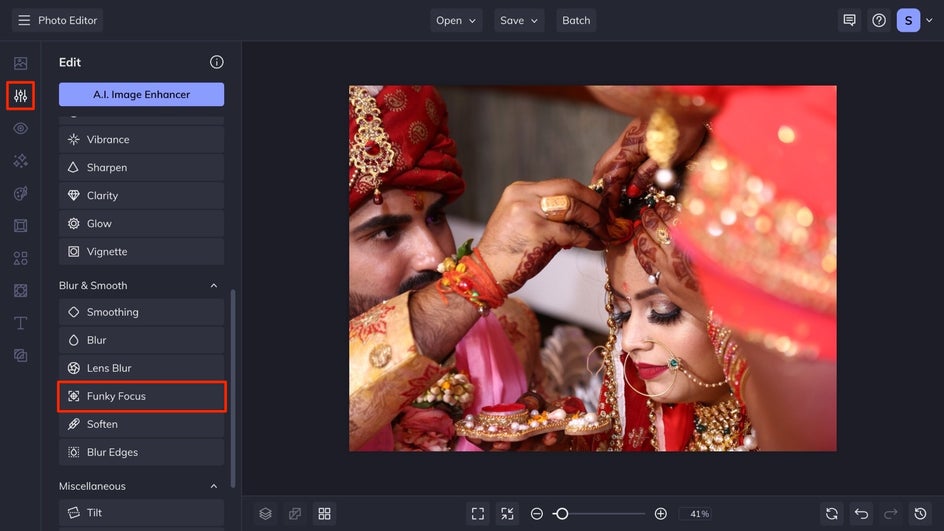Open the Frames panel icon

pyautogui.click(x=20, y=226)
